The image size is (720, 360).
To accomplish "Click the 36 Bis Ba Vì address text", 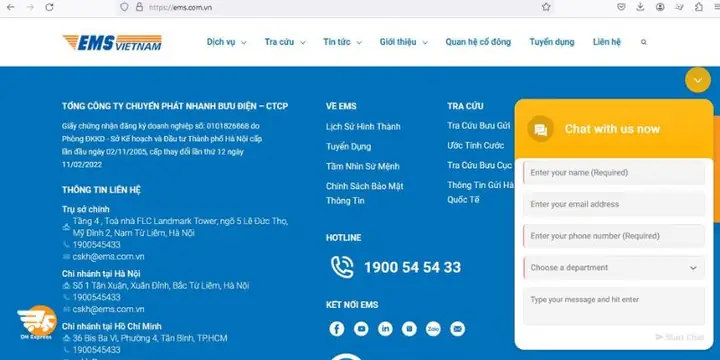I will [150, 338].
